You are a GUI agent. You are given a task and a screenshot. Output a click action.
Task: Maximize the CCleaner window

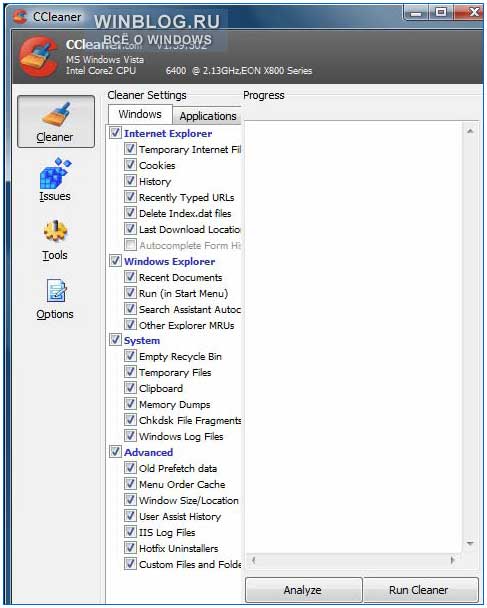(440, 12)
